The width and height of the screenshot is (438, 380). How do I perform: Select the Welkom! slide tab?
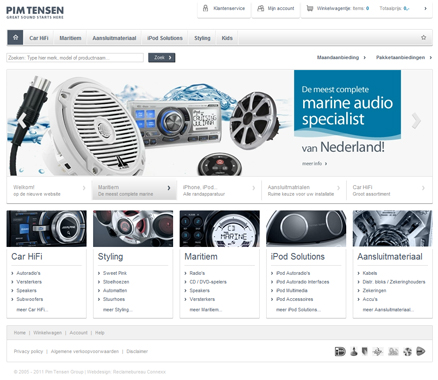coord(49,190)
